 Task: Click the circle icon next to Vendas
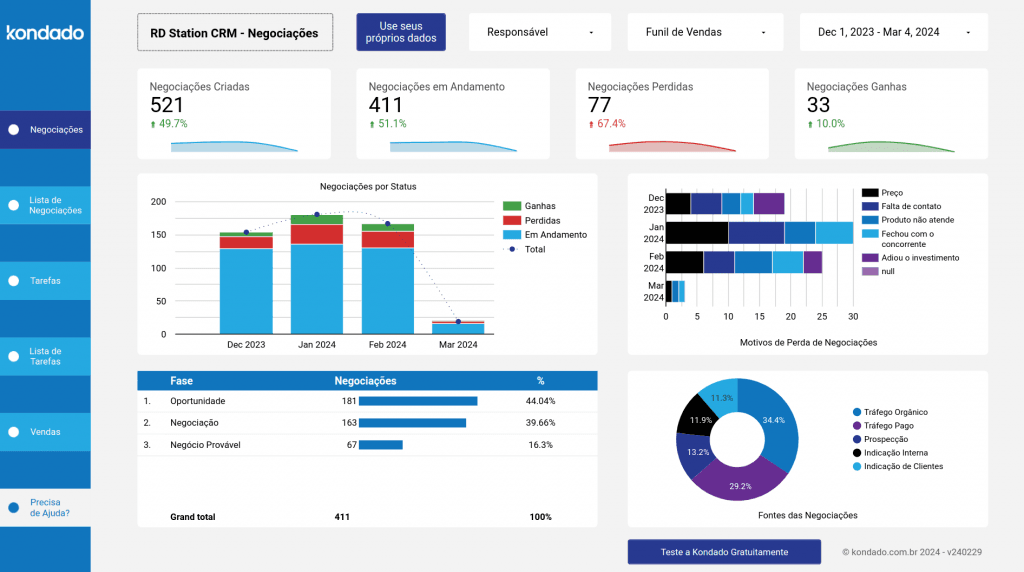coord(13,432)
